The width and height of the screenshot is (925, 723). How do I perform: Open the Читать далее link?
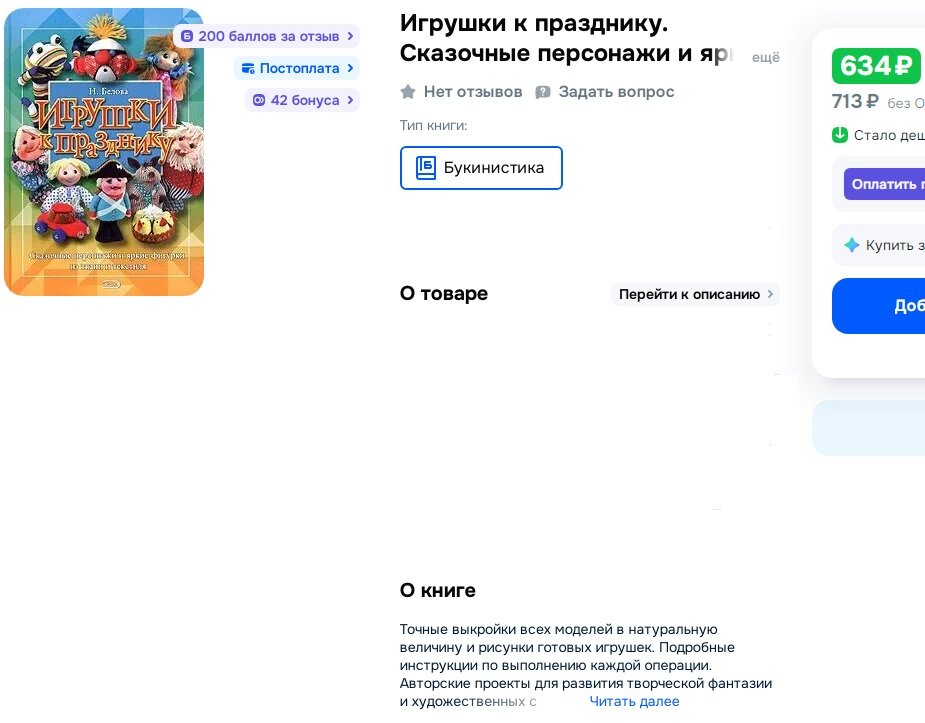point(634,701)
